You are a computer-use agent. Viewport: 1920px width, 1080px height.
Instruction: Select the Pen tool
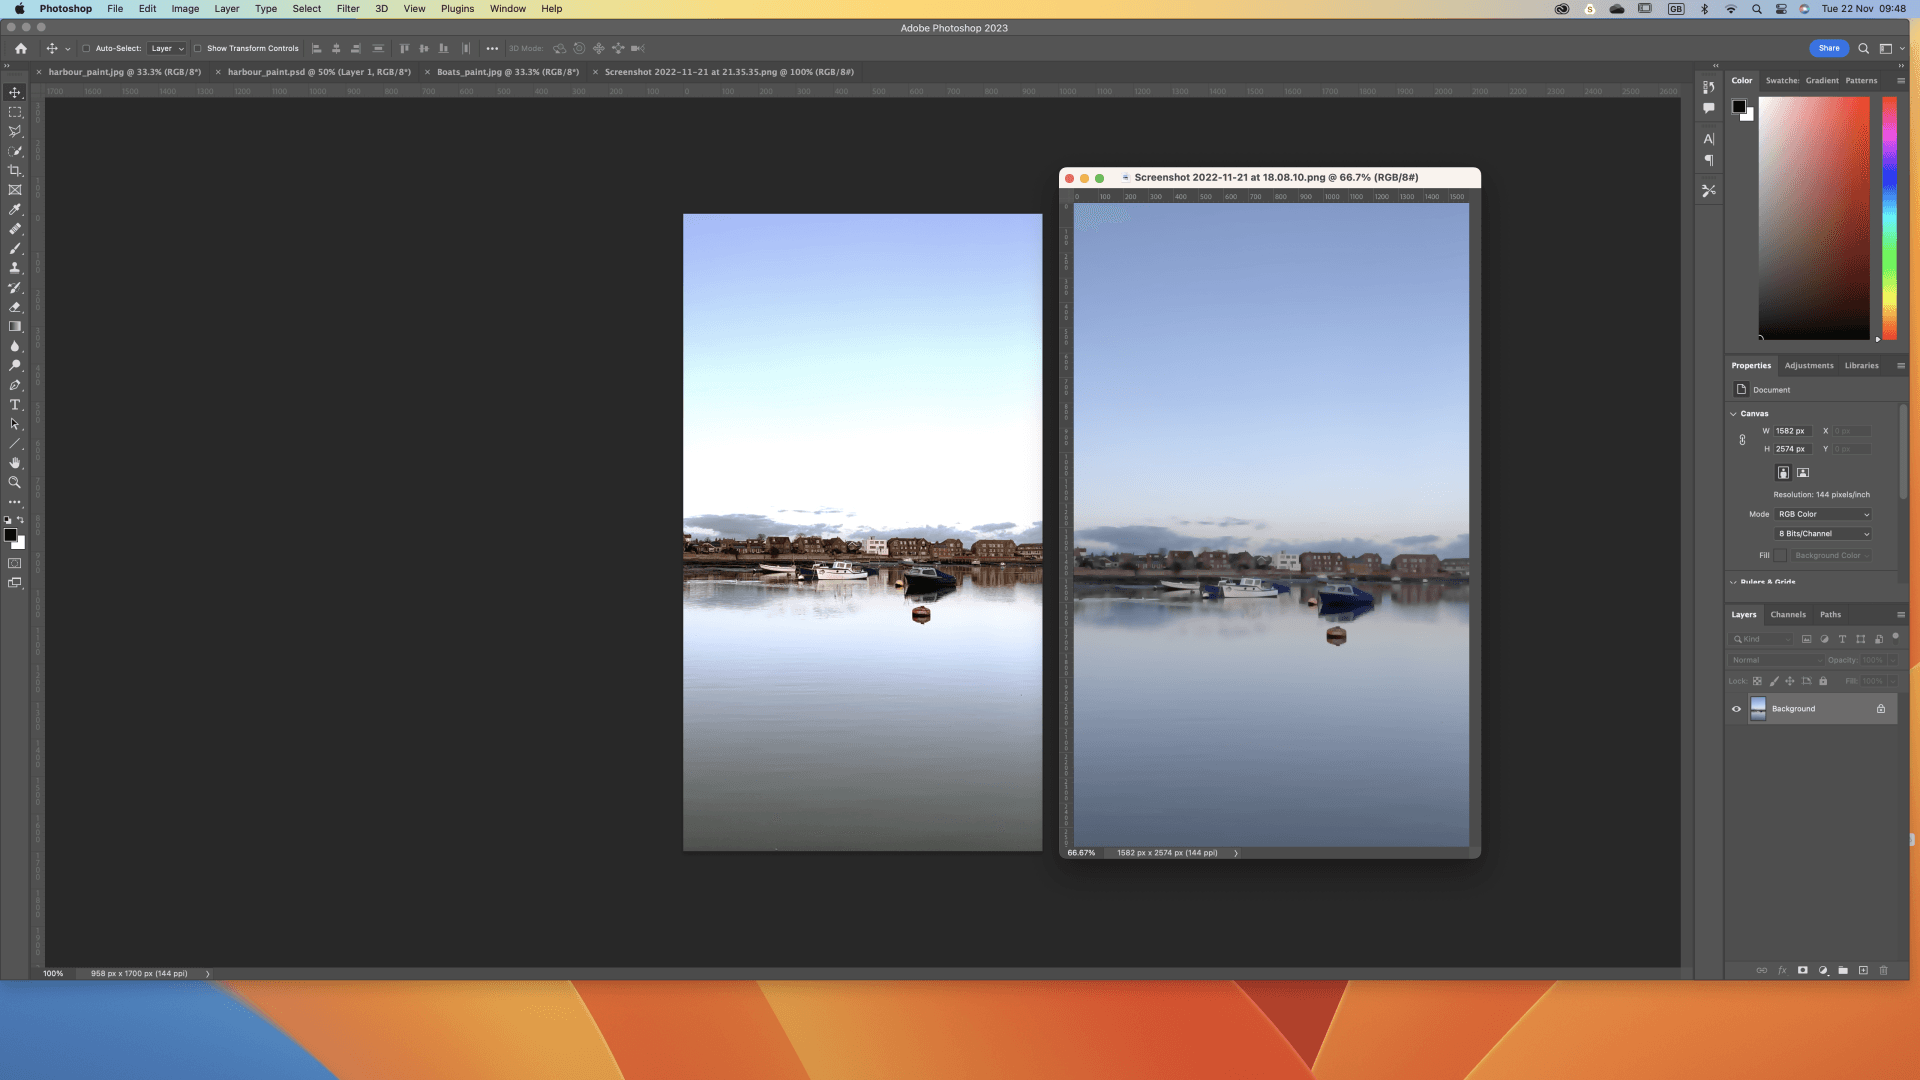[x=15, y=385]
